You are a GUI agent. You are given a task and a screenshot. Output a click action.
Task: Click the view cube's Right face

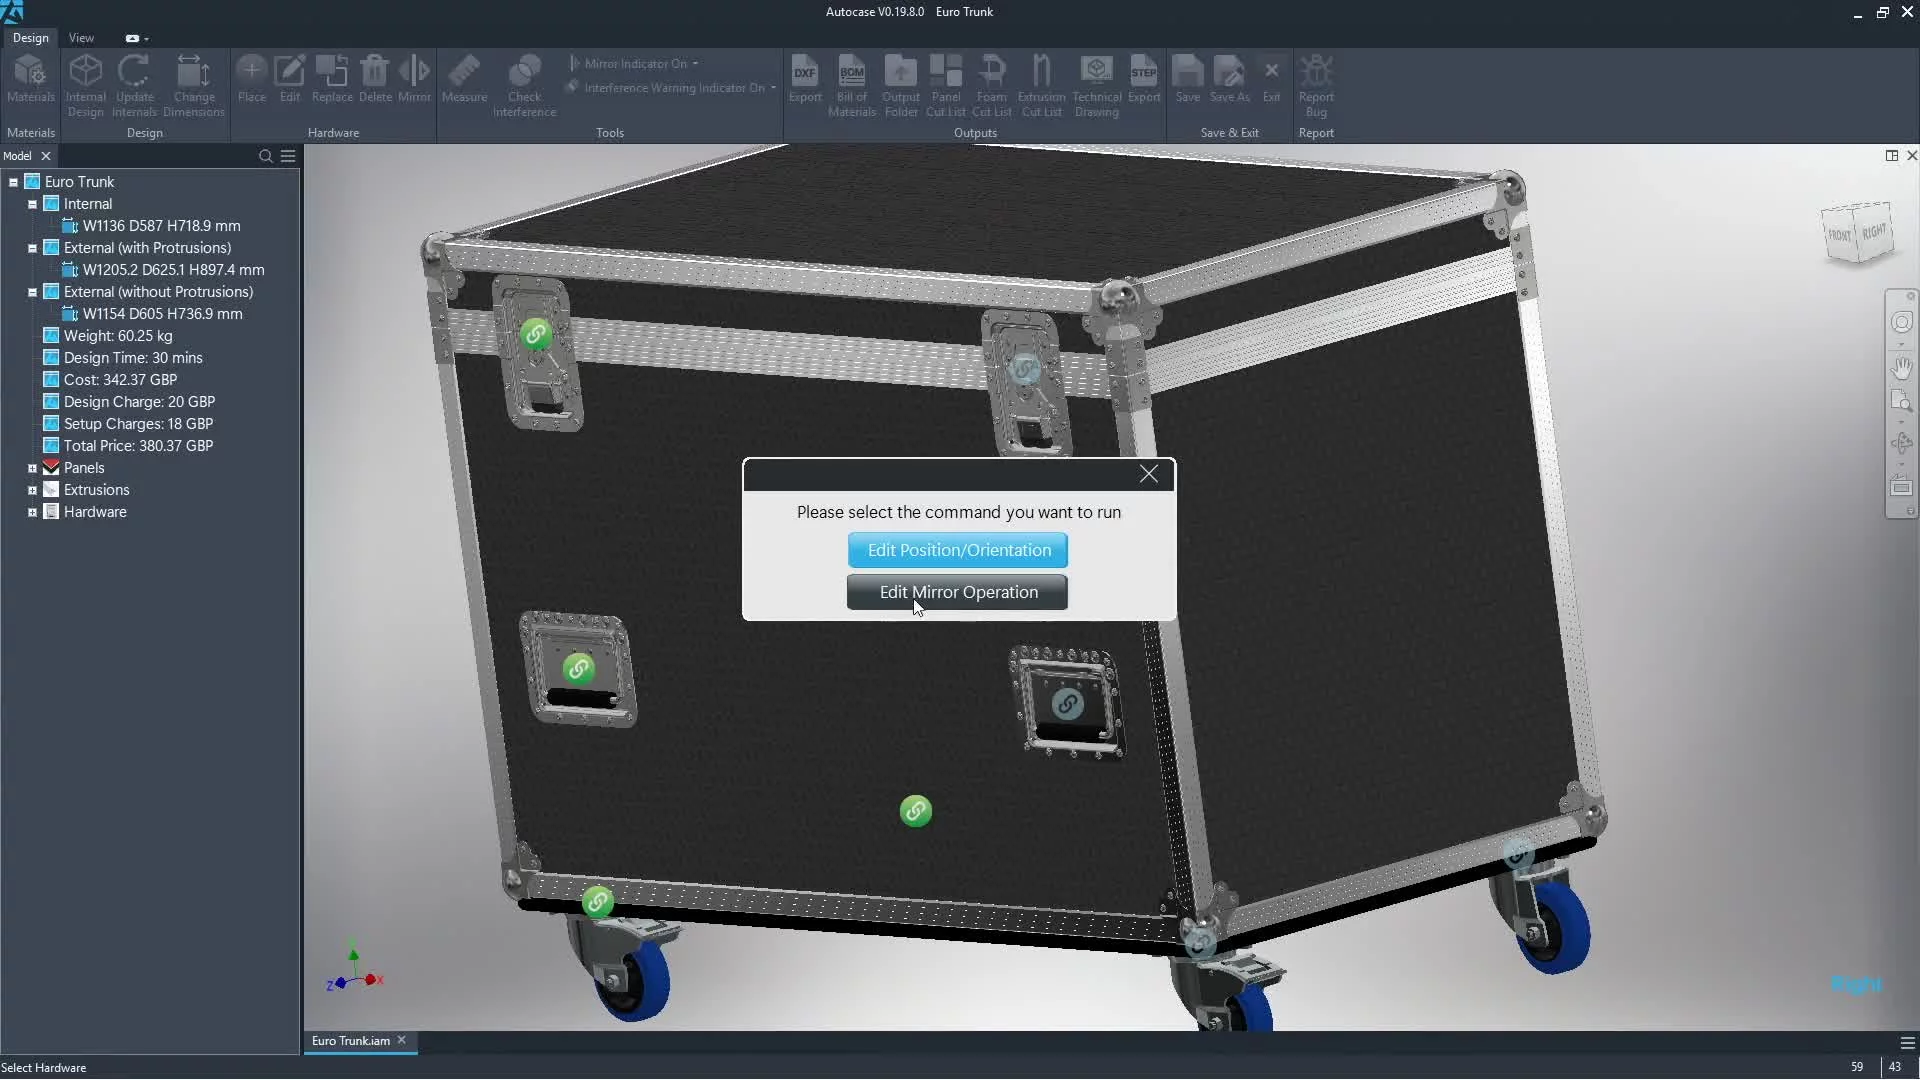click(1874, 232)
